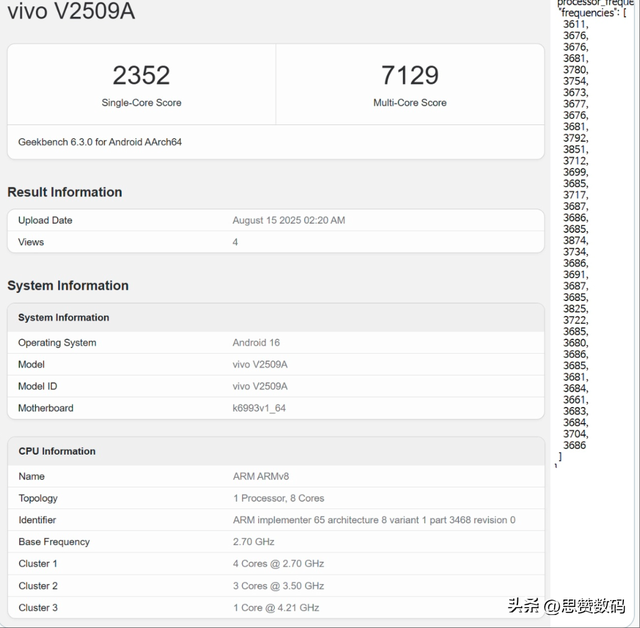Select the 1 Processor, 8 Cores value
Image resolution: width=640 pixels, height=628 pixels.
click(x=279, y=498)
